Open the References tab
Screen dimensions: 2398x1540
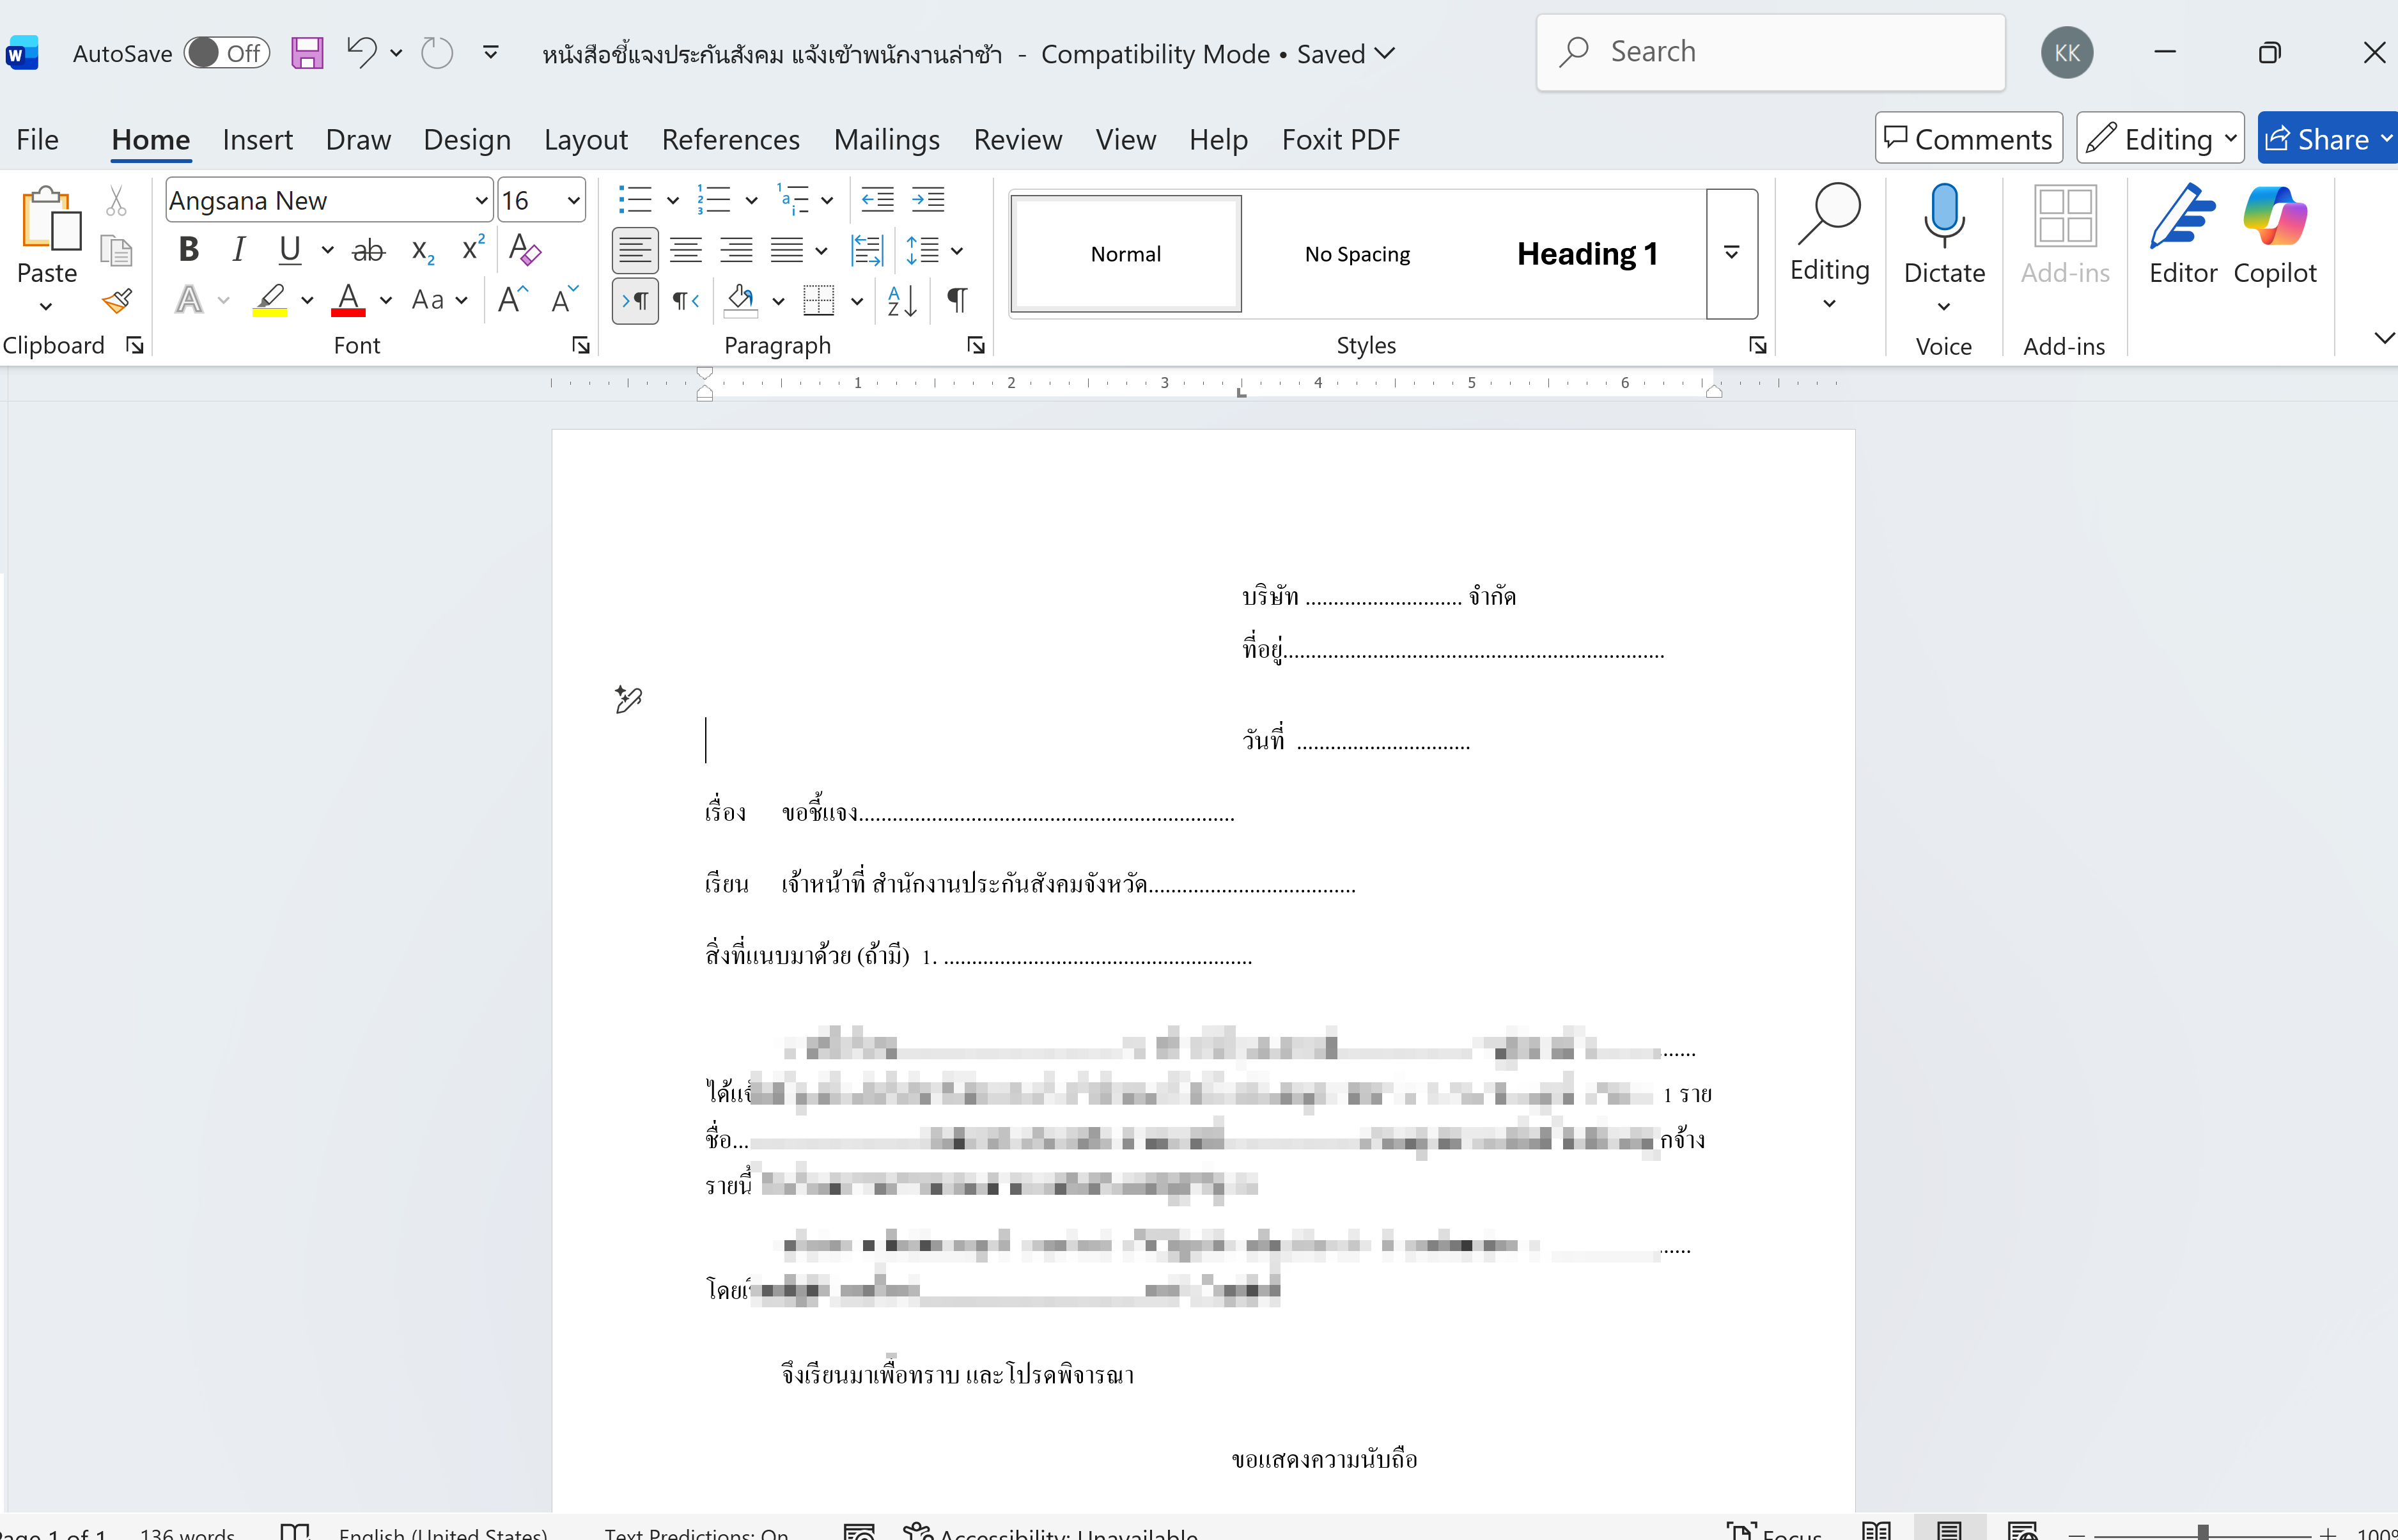pos(730,140)
